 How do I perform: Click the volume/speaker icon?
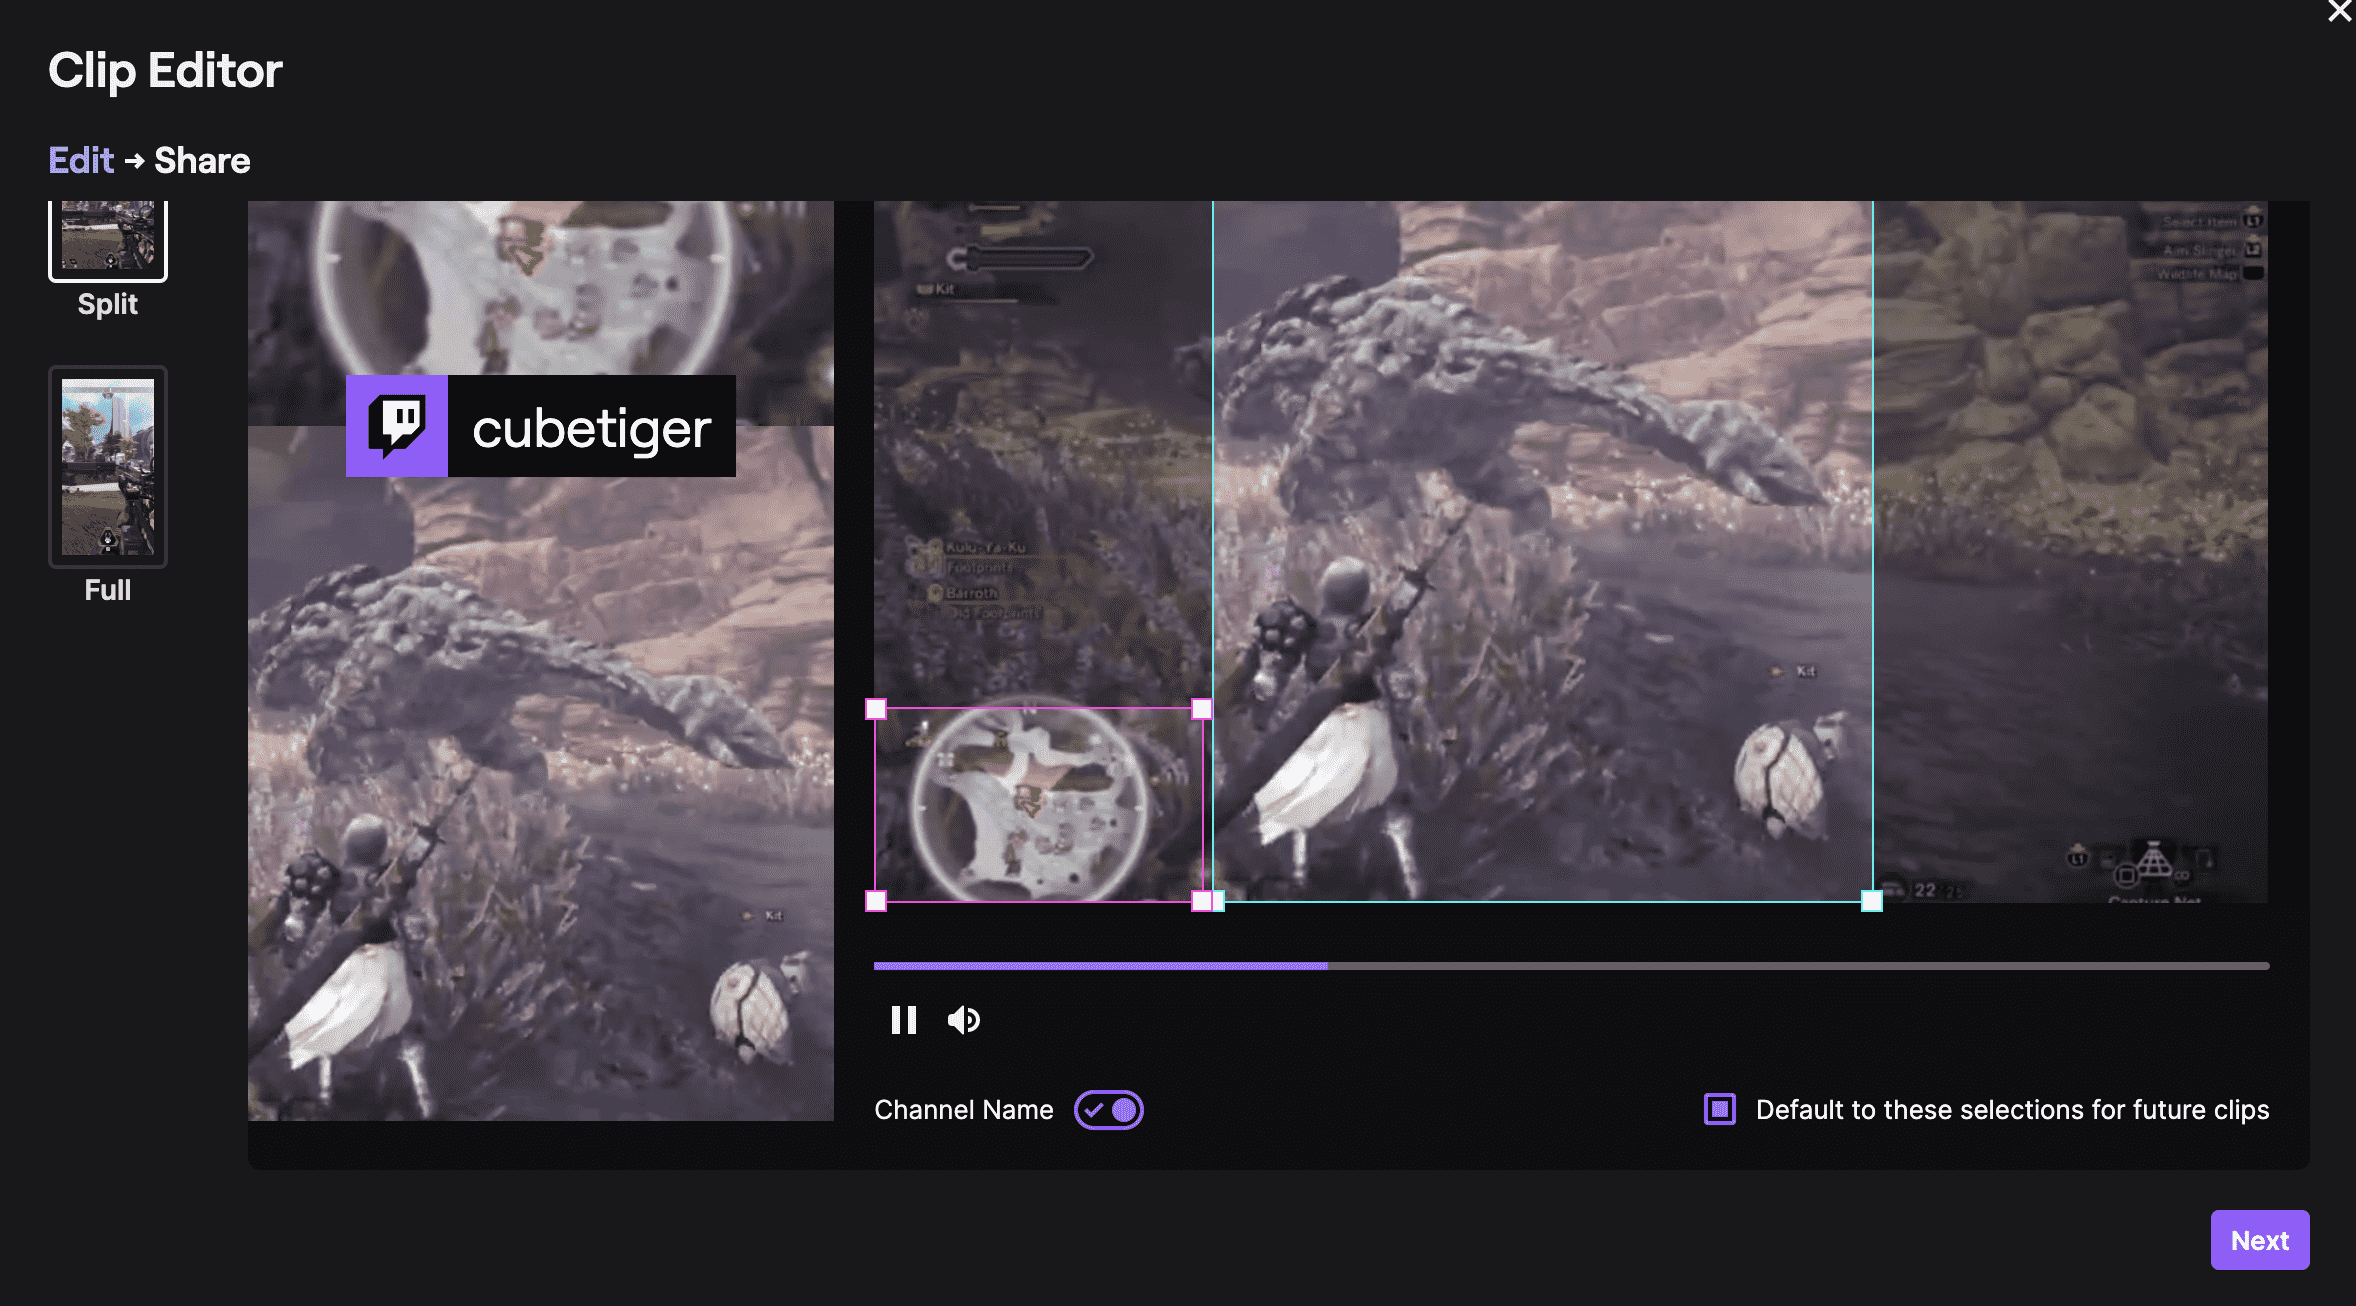(x=963, y=1016)
